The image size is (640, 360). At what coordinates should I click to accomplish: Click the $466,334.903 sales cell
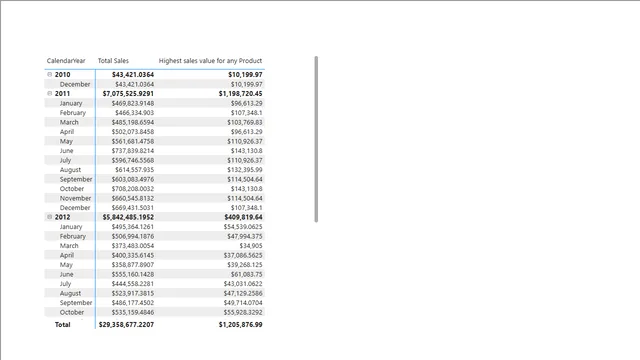(x=134, y=113)
